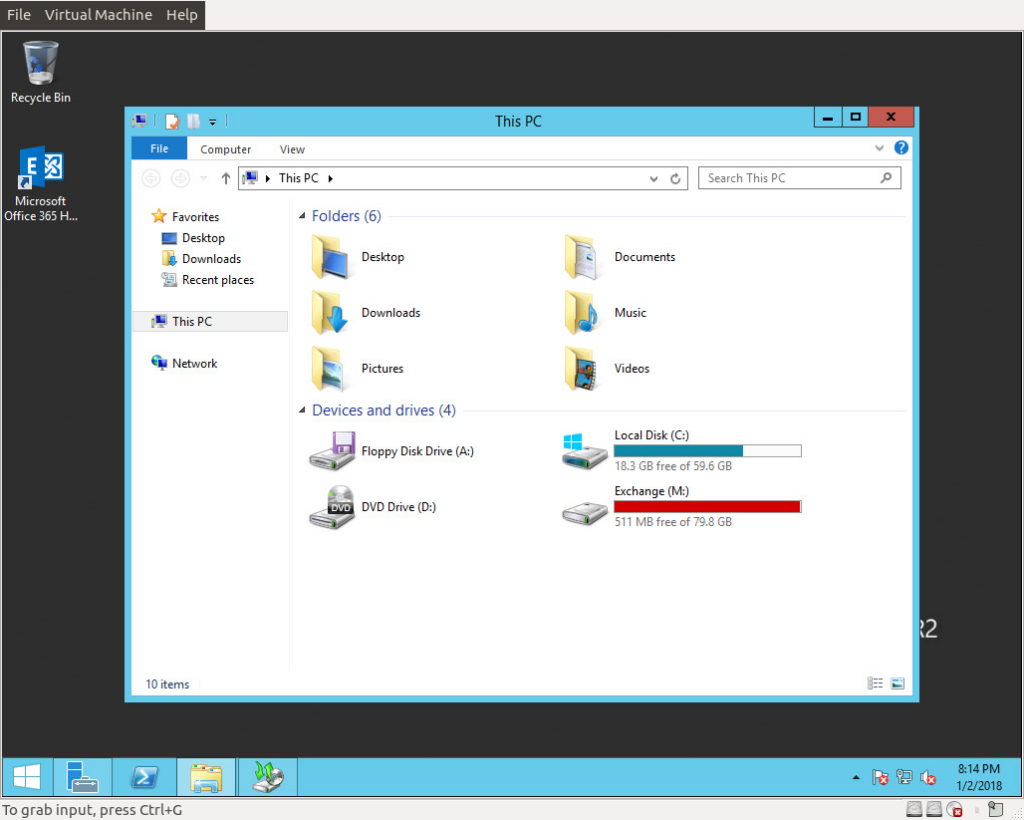Select Floppy Disk Drive (A:)
1024x820 pixels.
pyautogui.click(x=392, y=451)
